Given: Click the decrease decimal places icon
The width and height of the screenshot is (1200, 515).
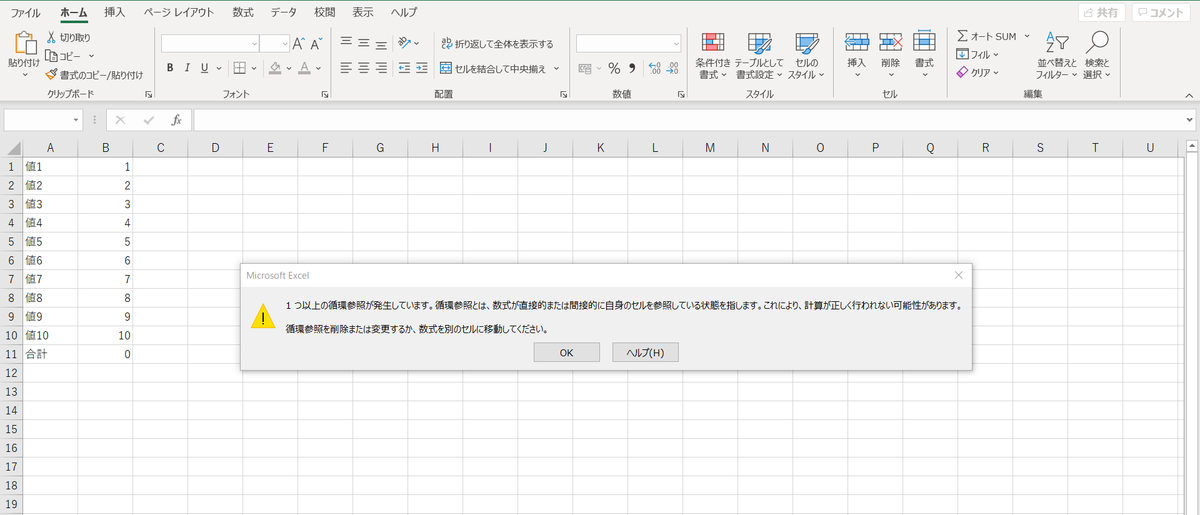Looking at the screenshot, I should point(674,68).
